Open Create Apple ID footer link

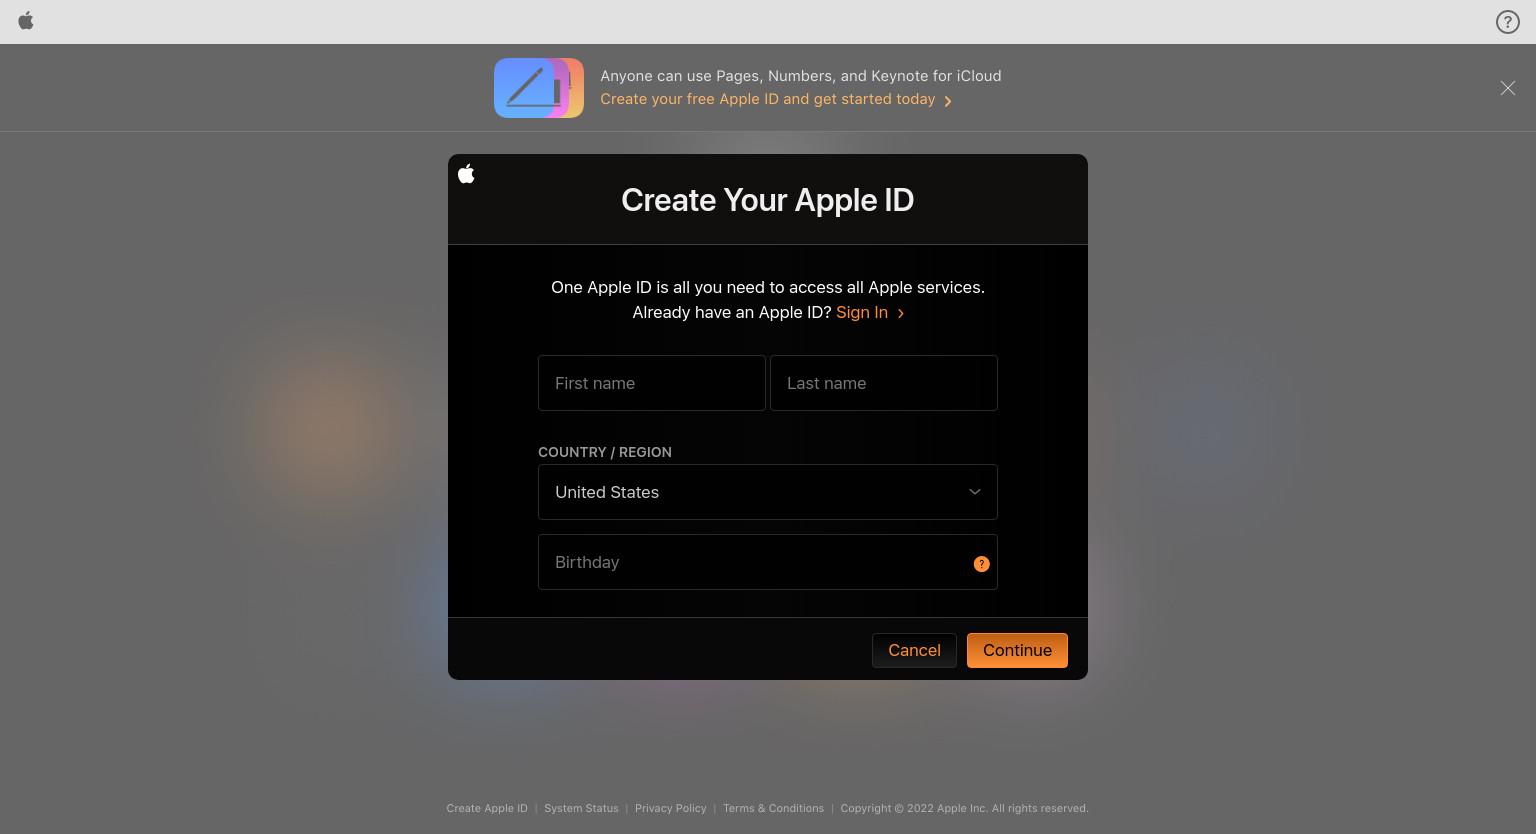tap(487, 808)
